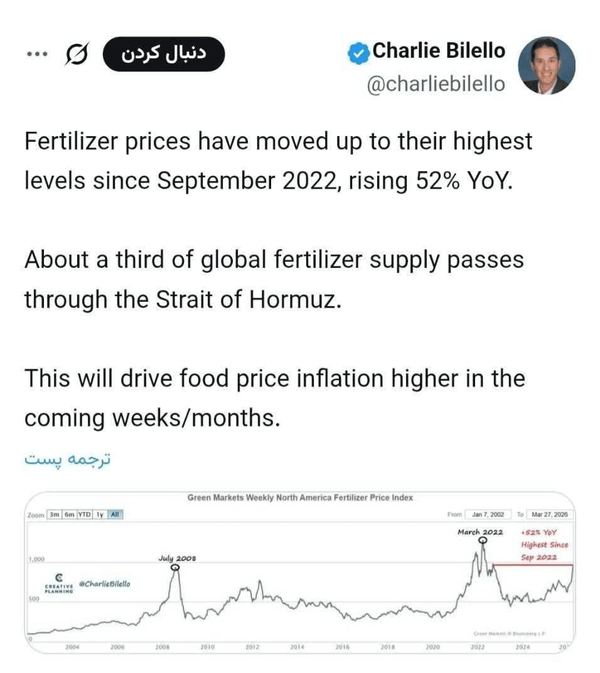Open the three-dot more options menu
Viewport: 600px width, 673px height.
(36, 54)
